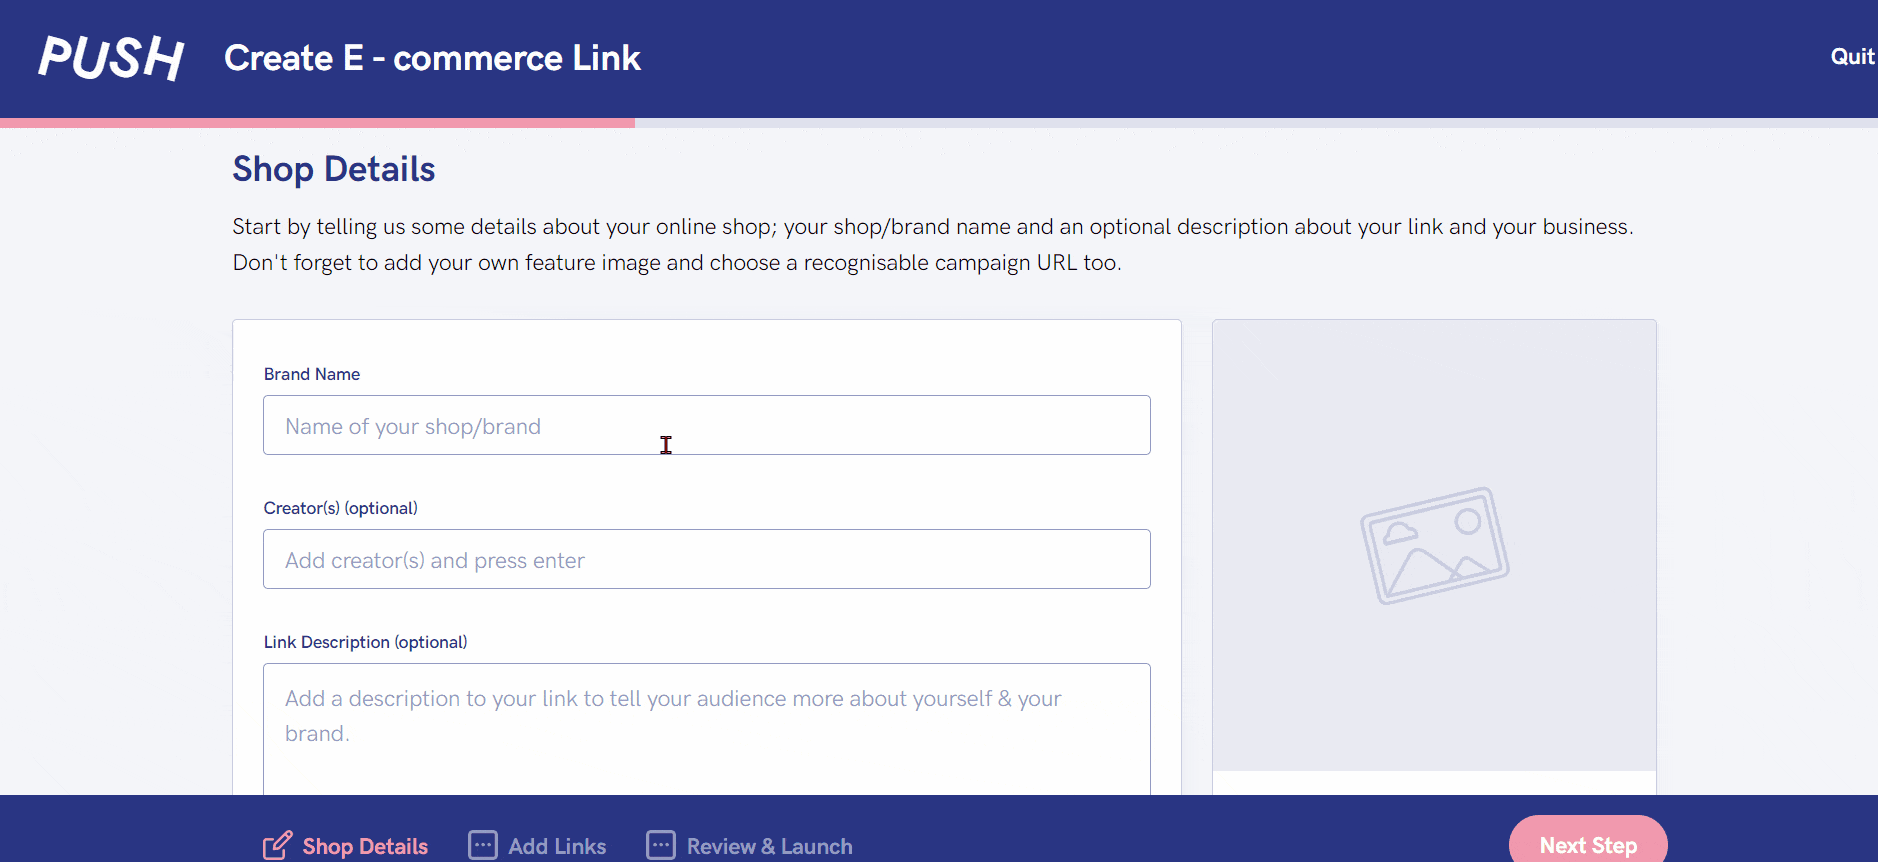The height and width of the screenshot is (862, 1878).
Task: Click the feature image placeholder icon
Action: pyautogui.click(x=1435, y=546)
